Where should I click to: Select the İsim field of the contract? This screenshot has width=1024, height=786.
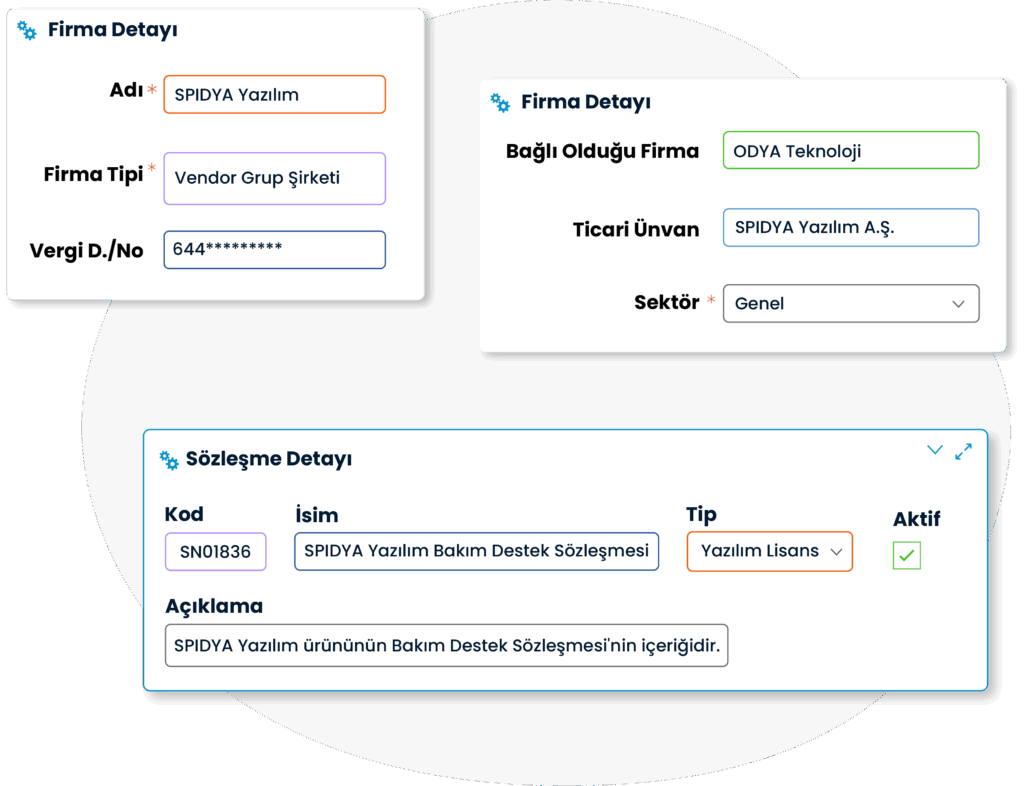477,552
